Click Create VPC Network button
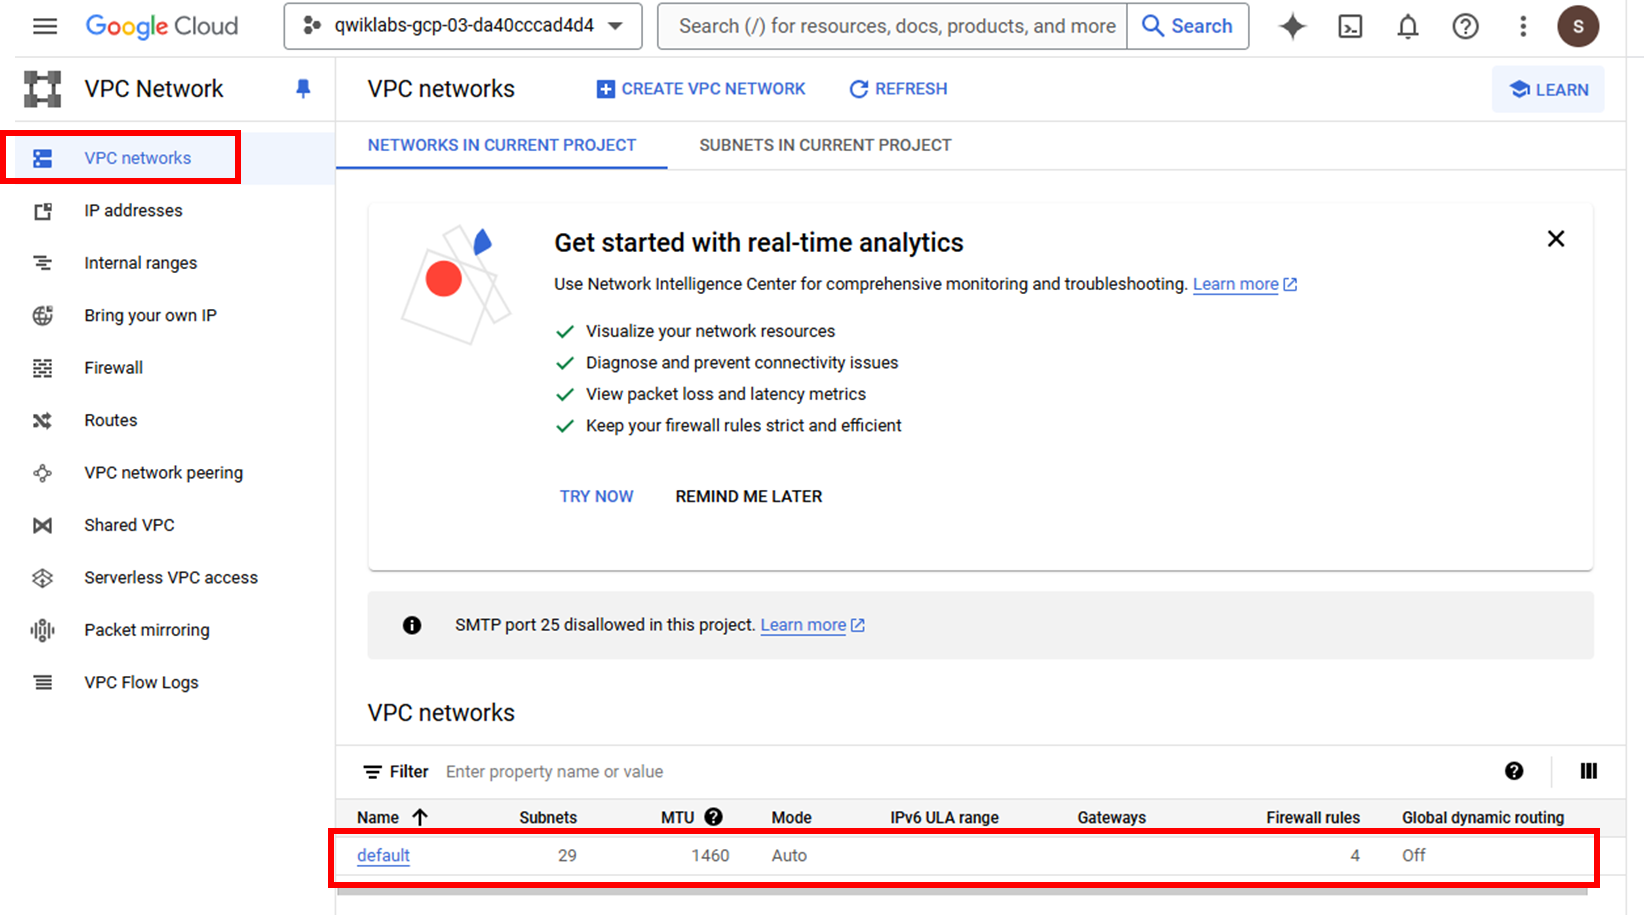Screen dimensions: 1644x915 tap(700, 89)
